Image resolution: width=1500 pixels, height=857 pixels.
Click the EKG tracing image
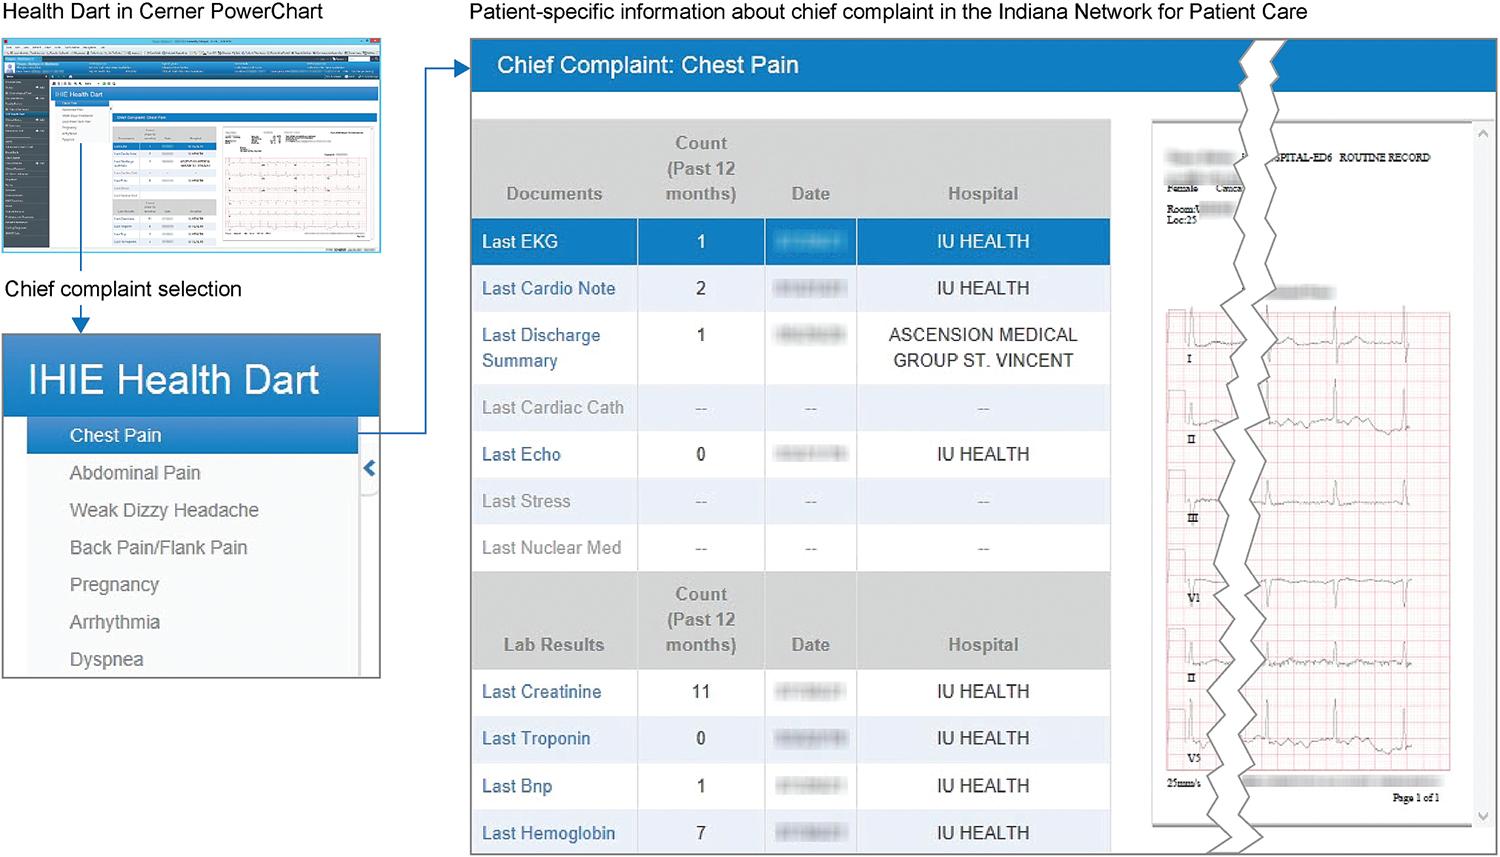click(1308, 540)
